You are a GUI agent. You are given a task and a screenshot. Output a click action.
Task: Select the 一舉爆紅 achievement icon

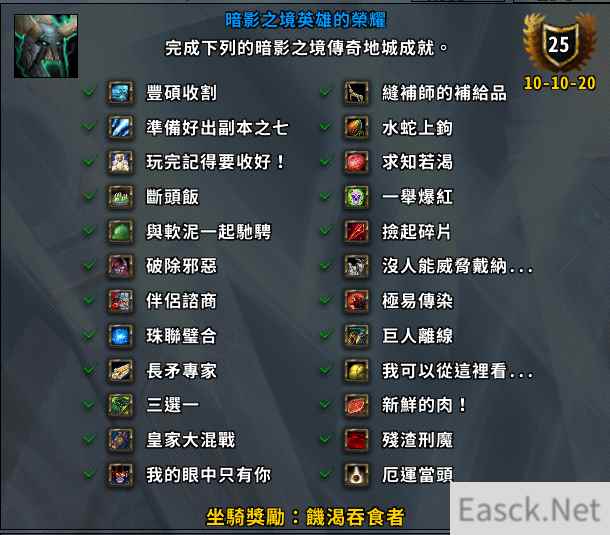pyautogui.click(x=356, y=196)
